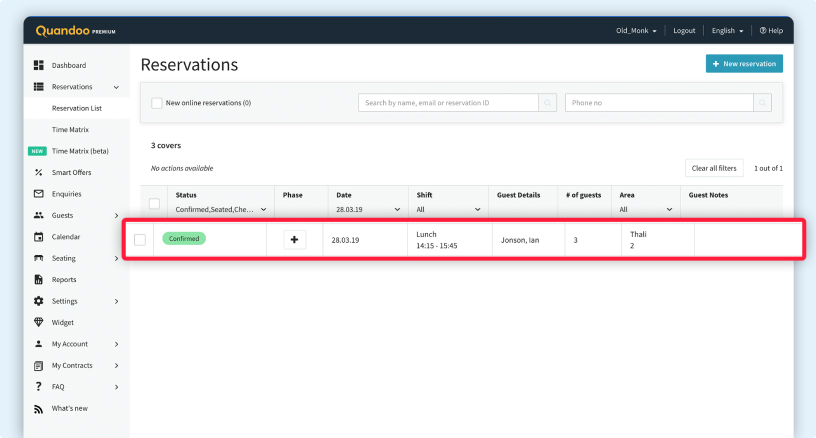The height and width of the screenshot is (438, 816).
Task: Click the Enquiries envelope icon
Action: click(x=38, y=194)
